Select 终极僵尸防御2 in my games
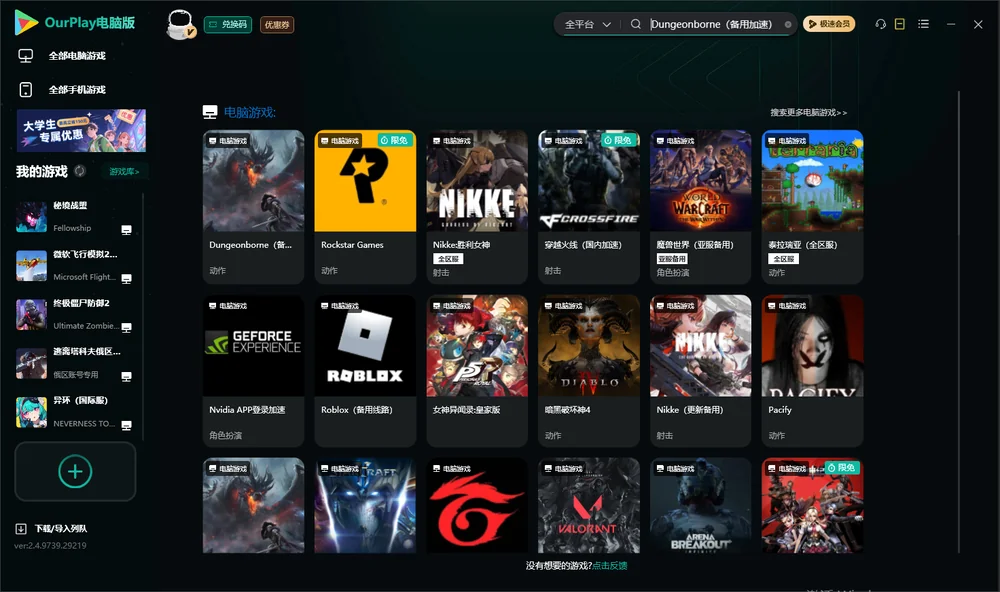The image size is (1000, 592). click(x=73, y=314)
